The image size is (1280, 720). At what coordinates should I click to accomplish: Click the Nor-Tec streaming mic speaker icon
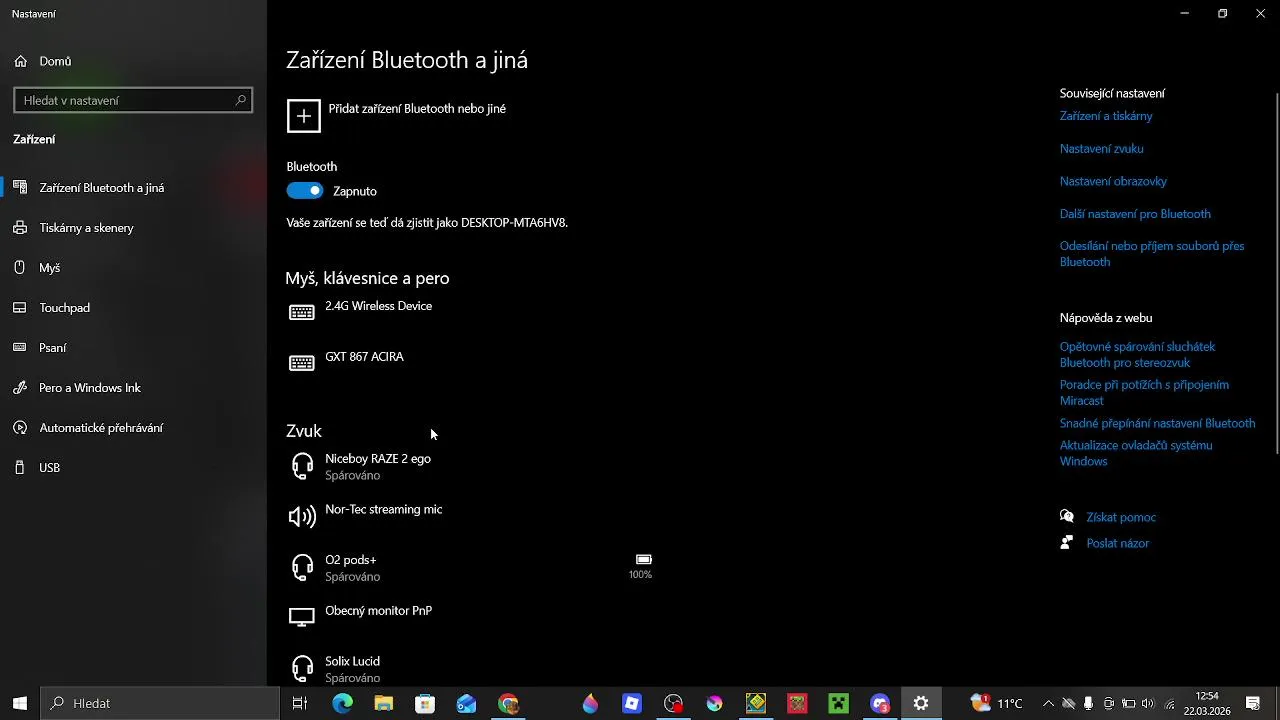coord(302,517)
